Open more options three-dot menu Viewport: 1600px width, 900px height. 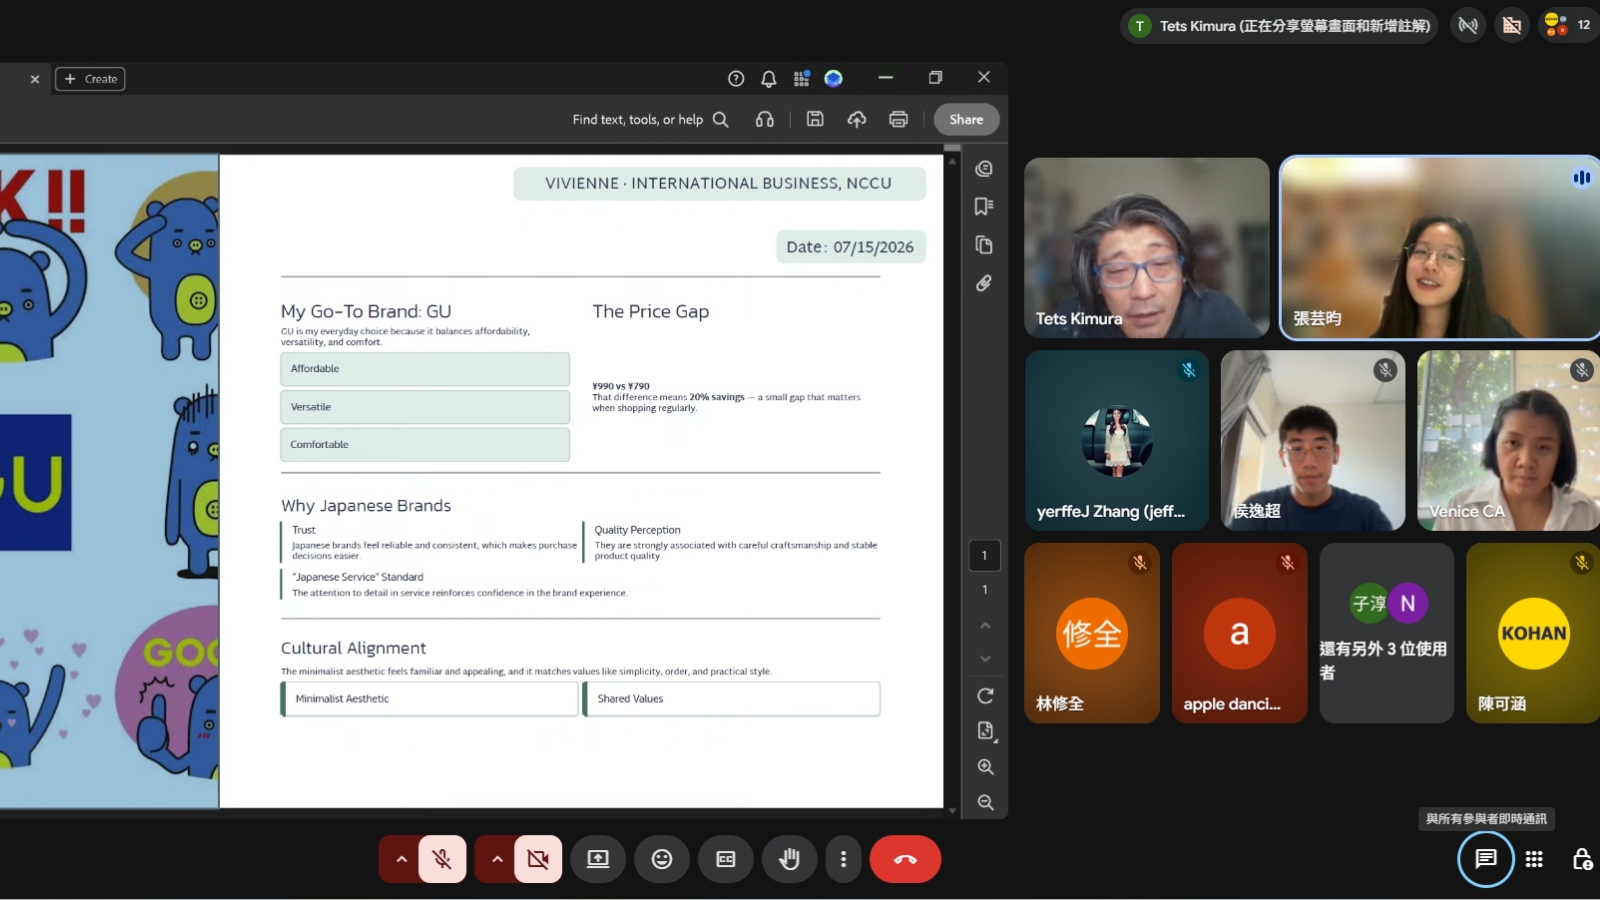[x=843, y=859]
